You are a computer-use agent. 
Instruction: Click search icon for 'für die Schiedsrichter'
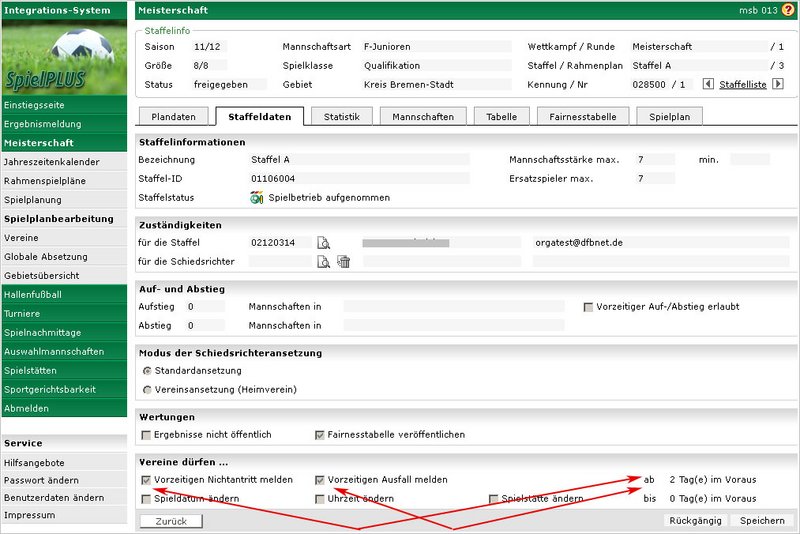coord(323,262)
